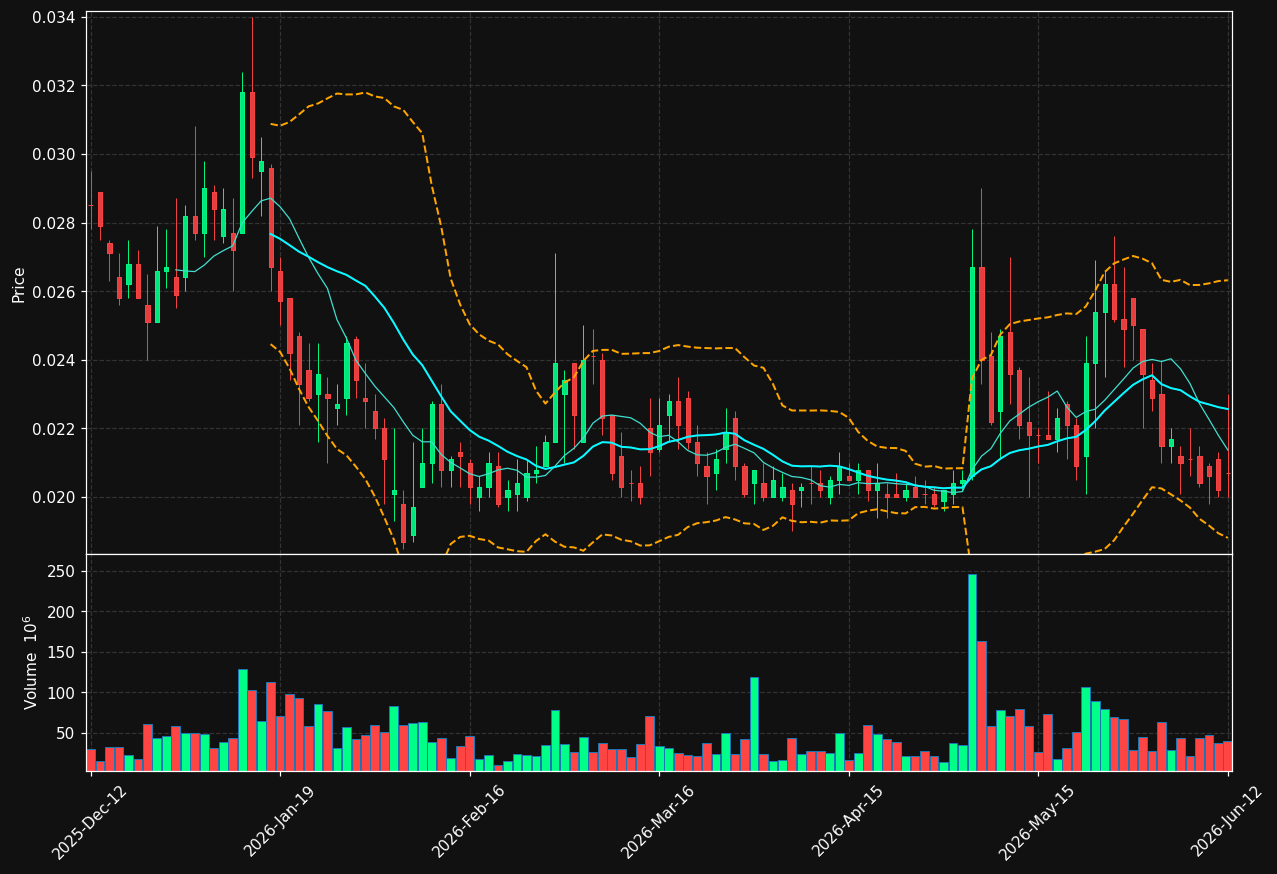Click the 50 volume axis label
1277x874 pixels.
(x=64, y=733)
